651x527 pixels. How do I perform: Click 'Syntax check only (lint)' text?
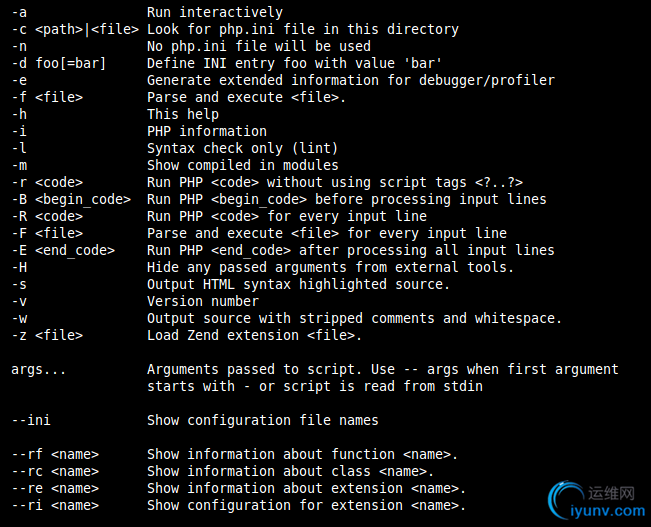point(242,148)
